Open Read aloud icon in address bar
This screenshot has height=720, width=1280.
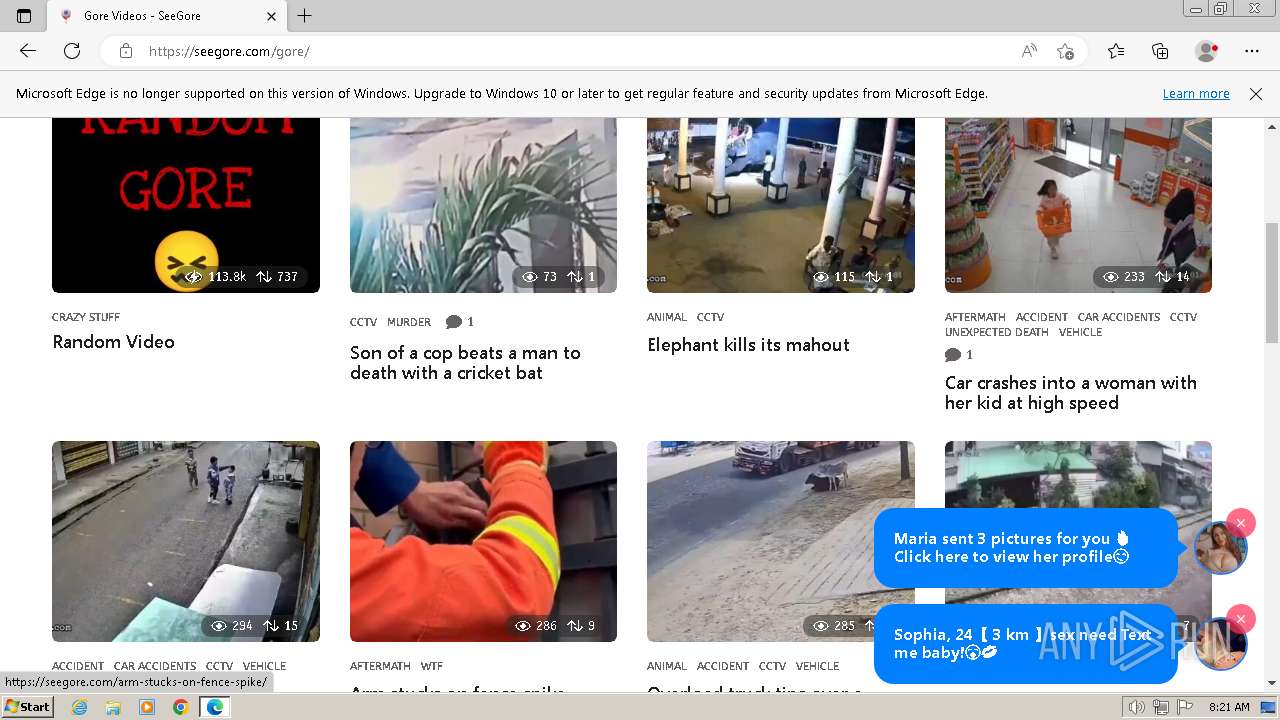tap(1029, 51)
